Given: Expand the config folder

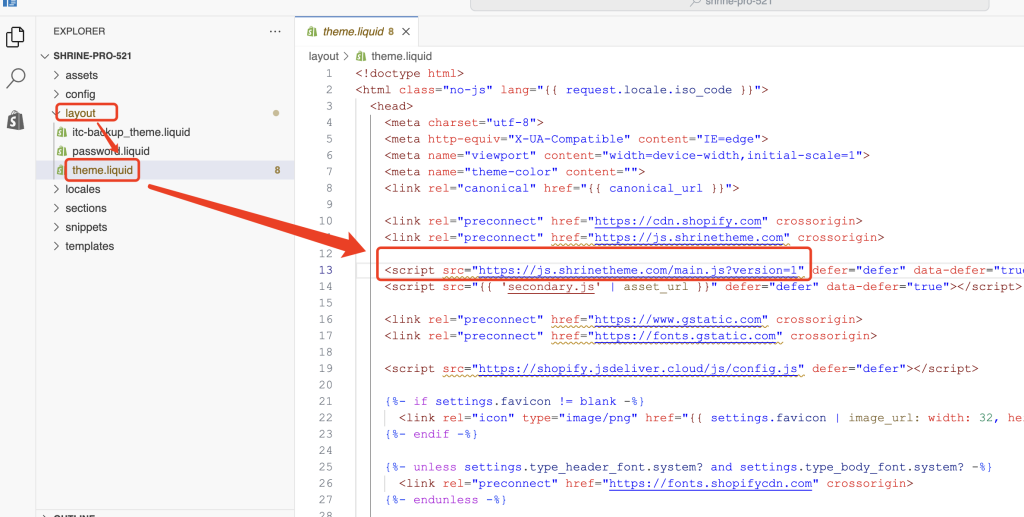Looking at the screenshot, I should point(80,94).
